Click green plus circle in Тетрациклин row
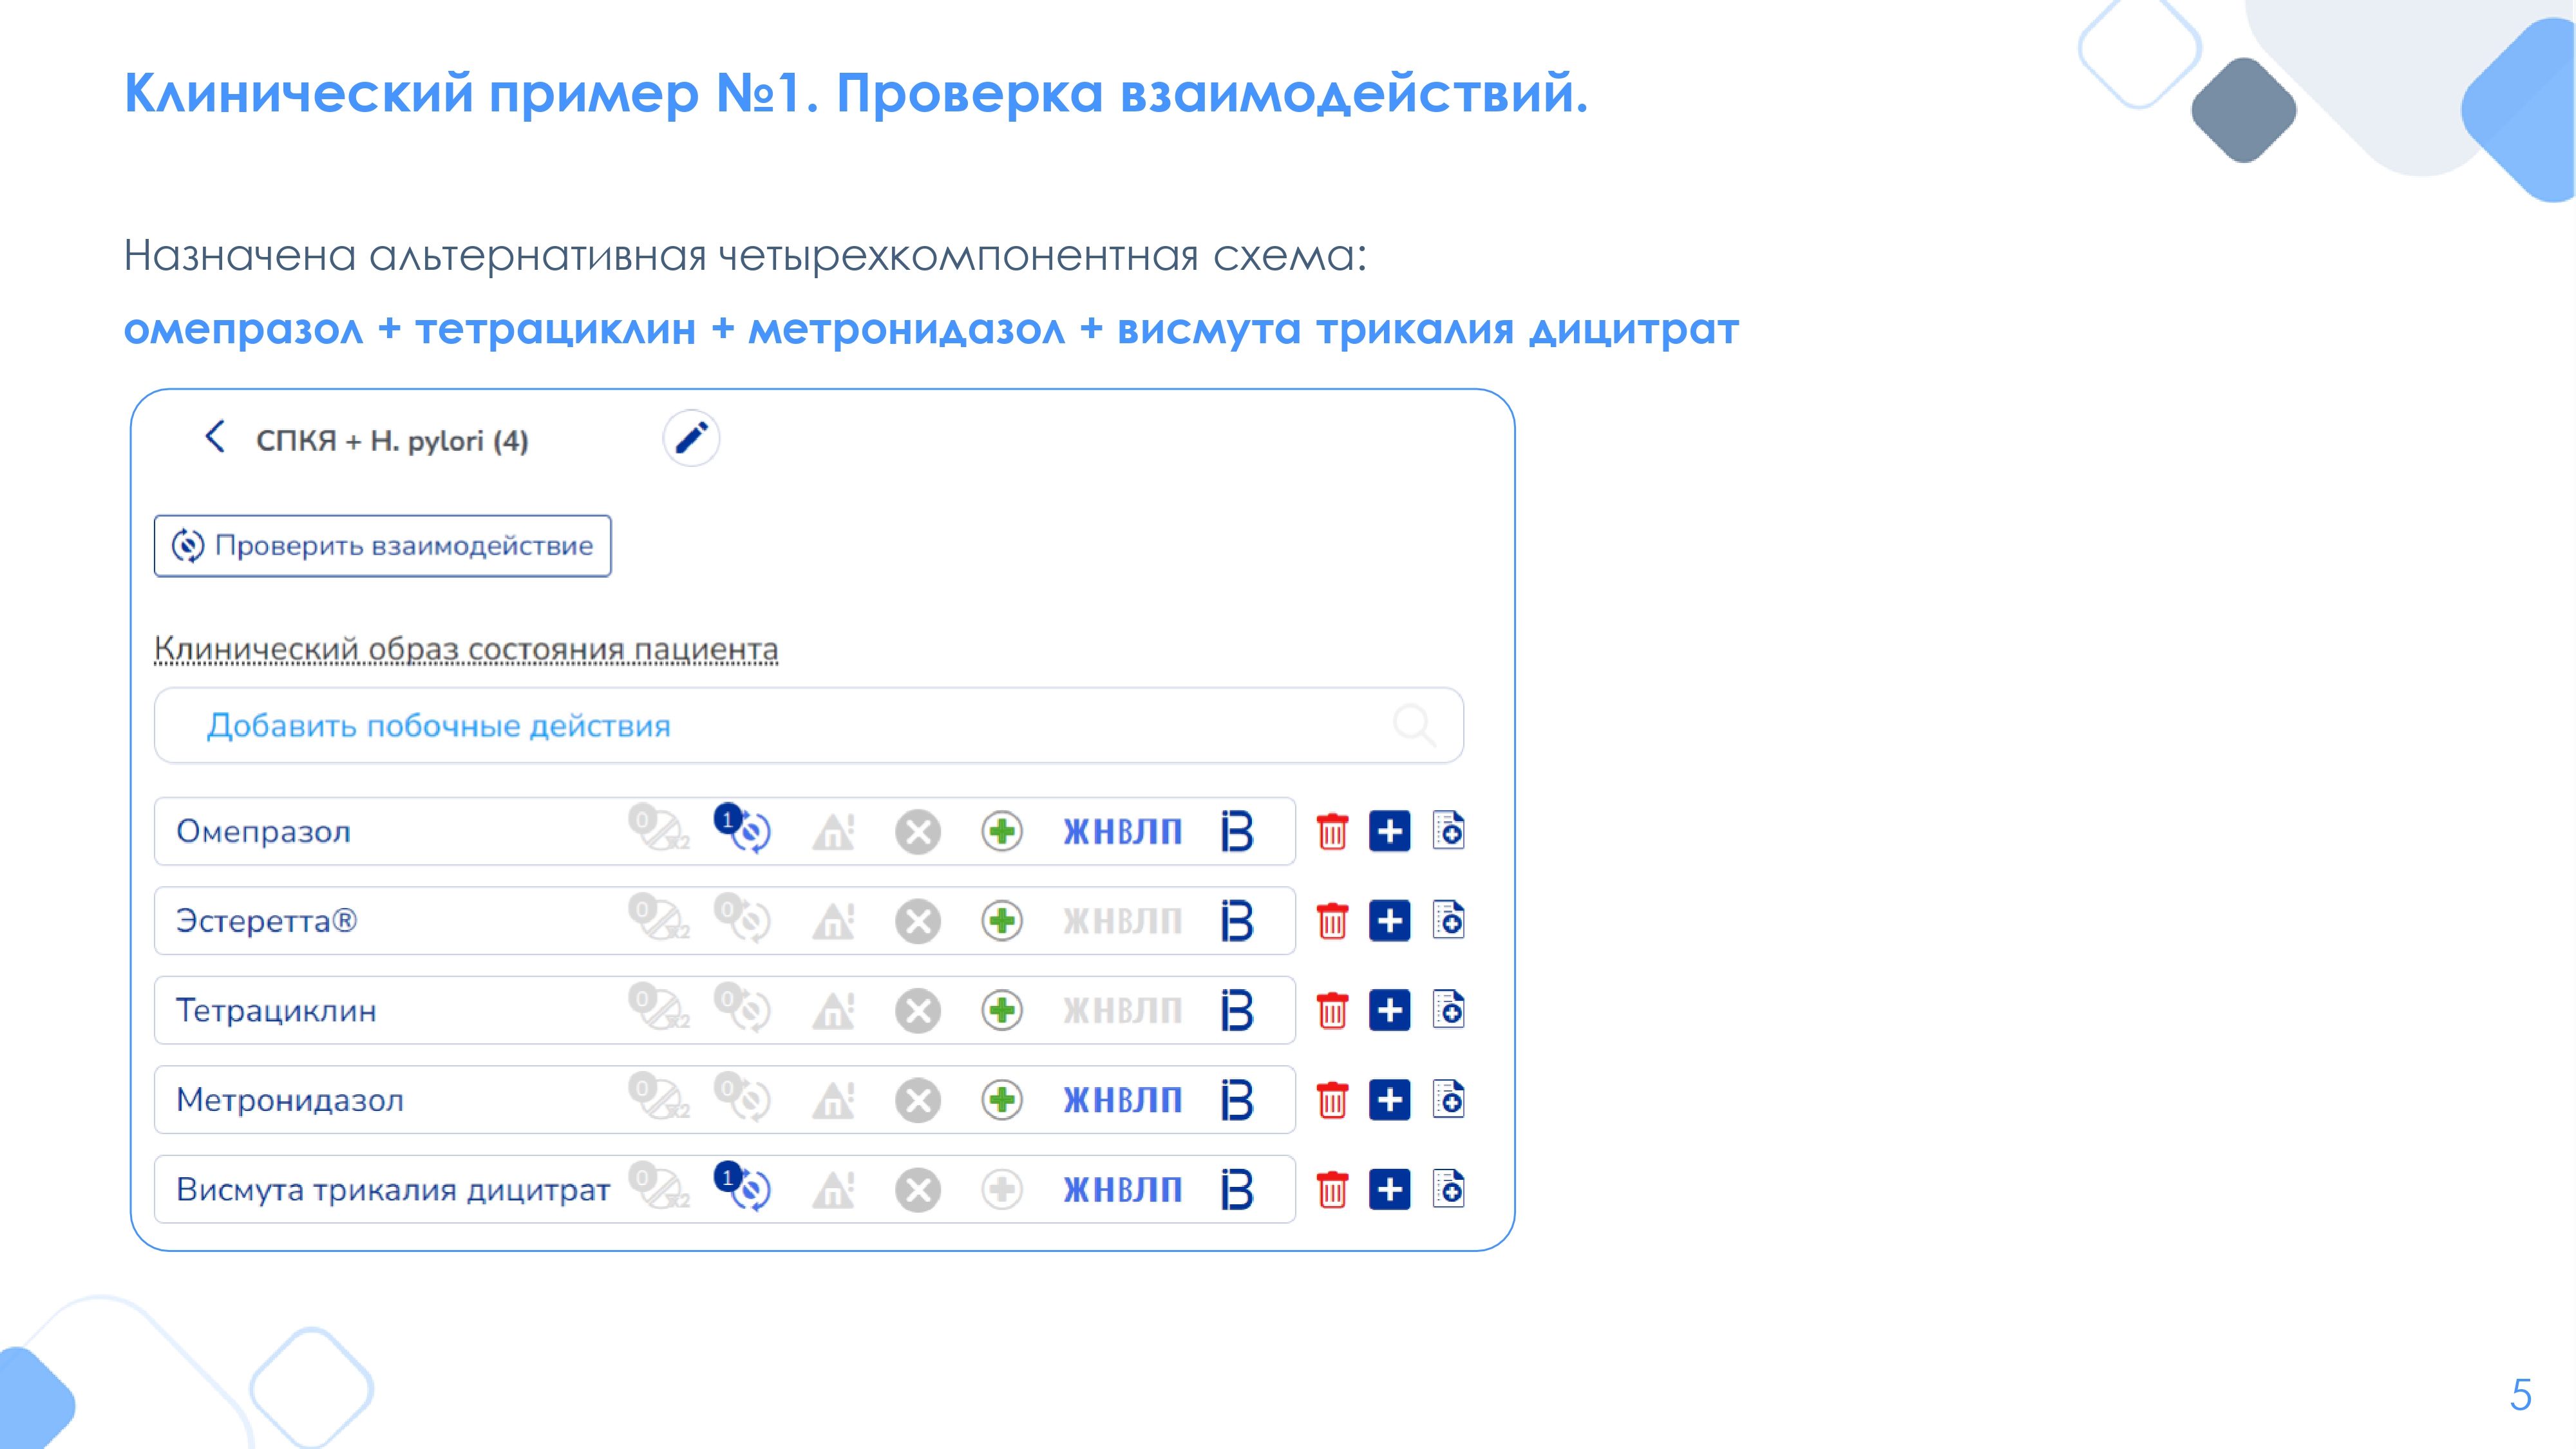The image size is (2576, 1449). click(x=1001, y=1010)
